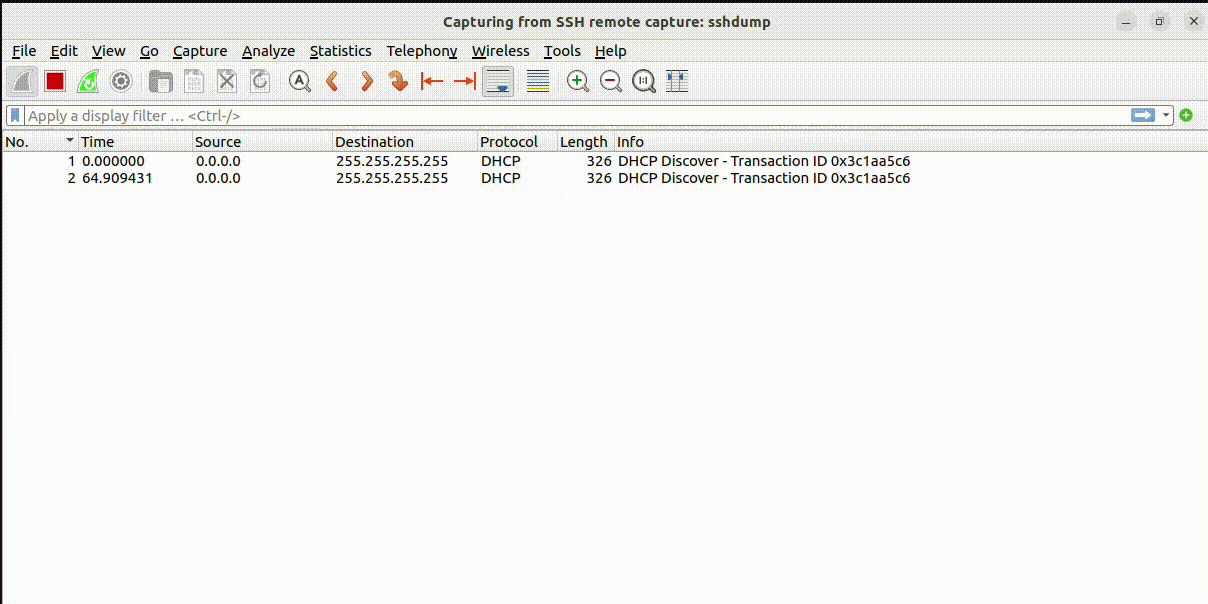This screenshot has height=604, width=1208.
Task: Toggle auto-scroll during live capture
Action: (497, 81)
